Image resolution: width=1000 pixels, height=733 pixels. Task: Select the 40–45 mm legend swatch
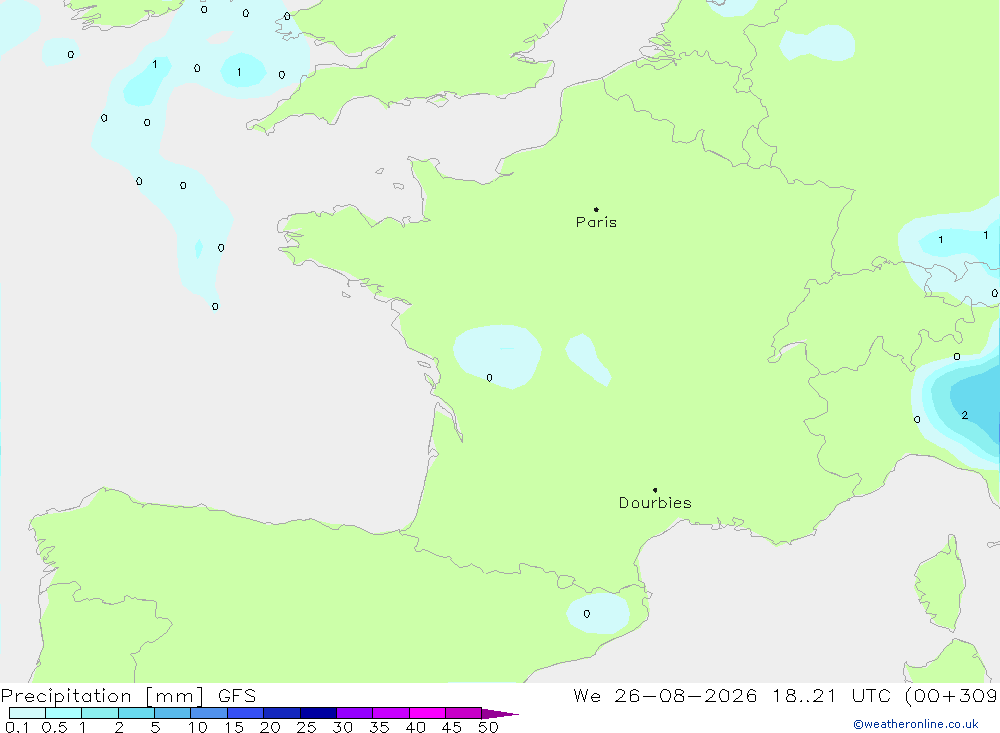click(427, 713)
